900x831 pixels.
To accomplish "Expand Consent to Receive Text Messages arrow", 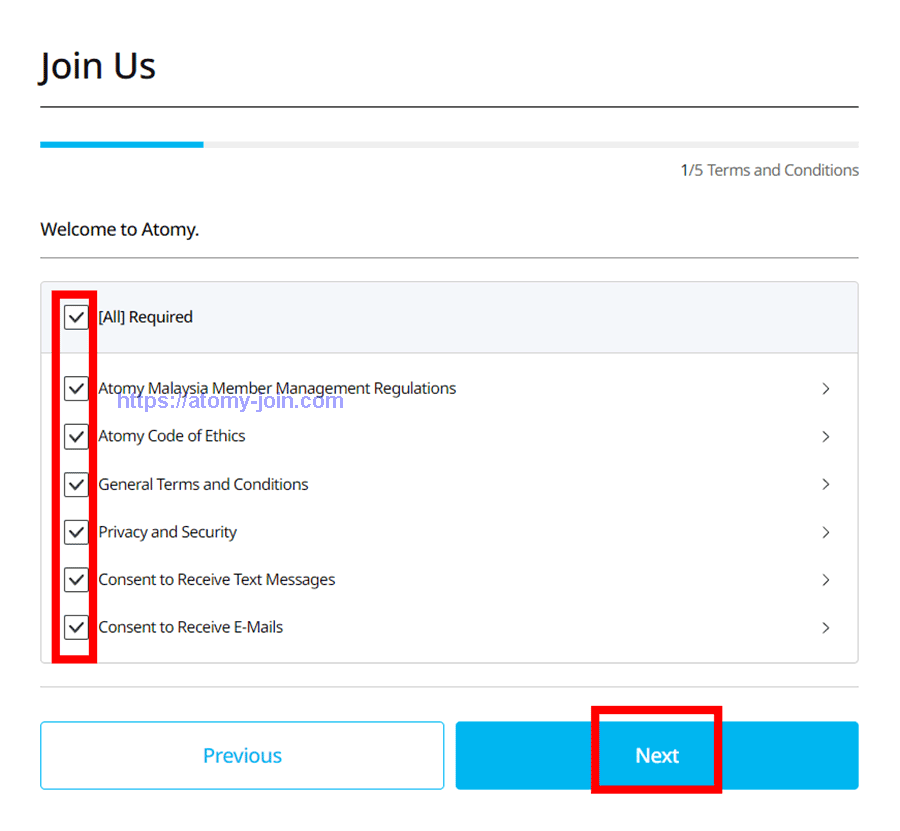I will pyautogui.click(x=826, y=580).
